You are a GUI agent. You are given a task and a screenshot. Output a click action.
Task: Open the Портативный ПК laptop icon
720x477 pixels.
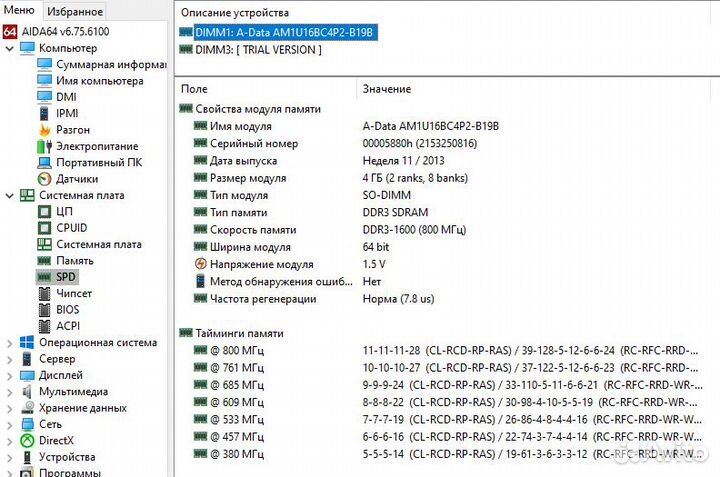44,163
